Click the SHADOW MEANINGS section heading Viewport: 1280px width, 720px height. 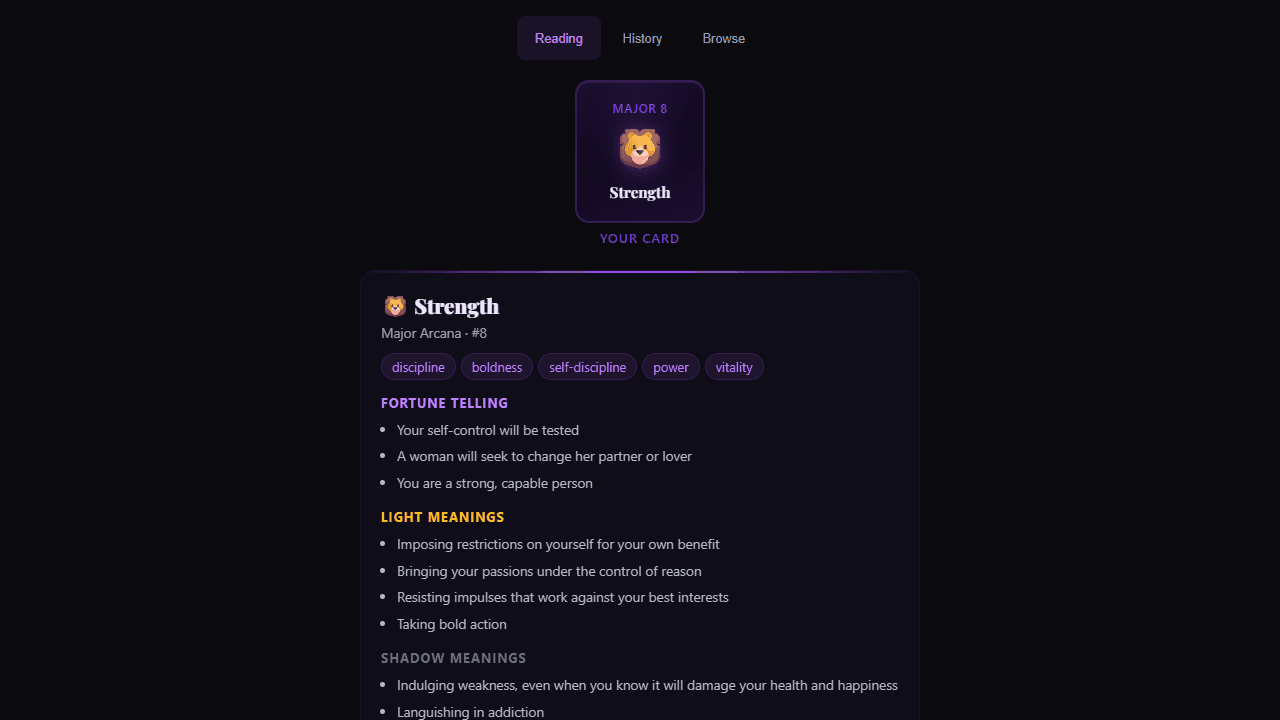coord(454,658)
